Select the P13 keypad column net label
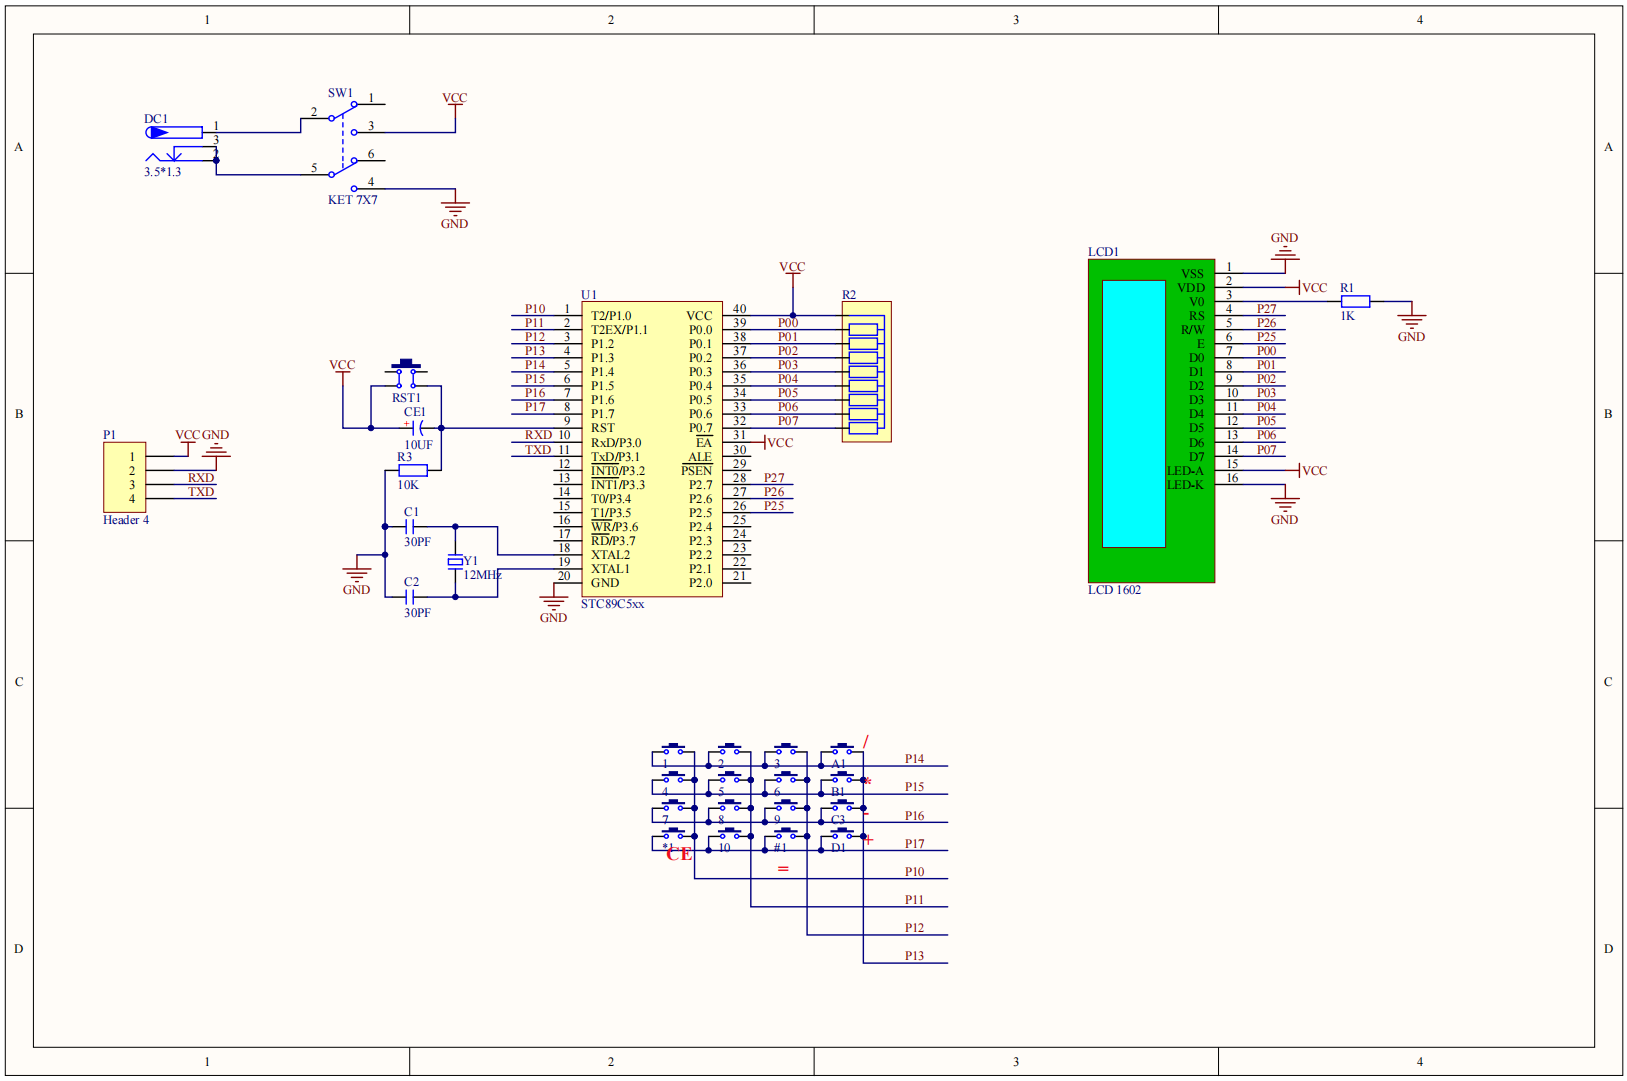This screenshot has width=1627, height=1081. point(914,956)
